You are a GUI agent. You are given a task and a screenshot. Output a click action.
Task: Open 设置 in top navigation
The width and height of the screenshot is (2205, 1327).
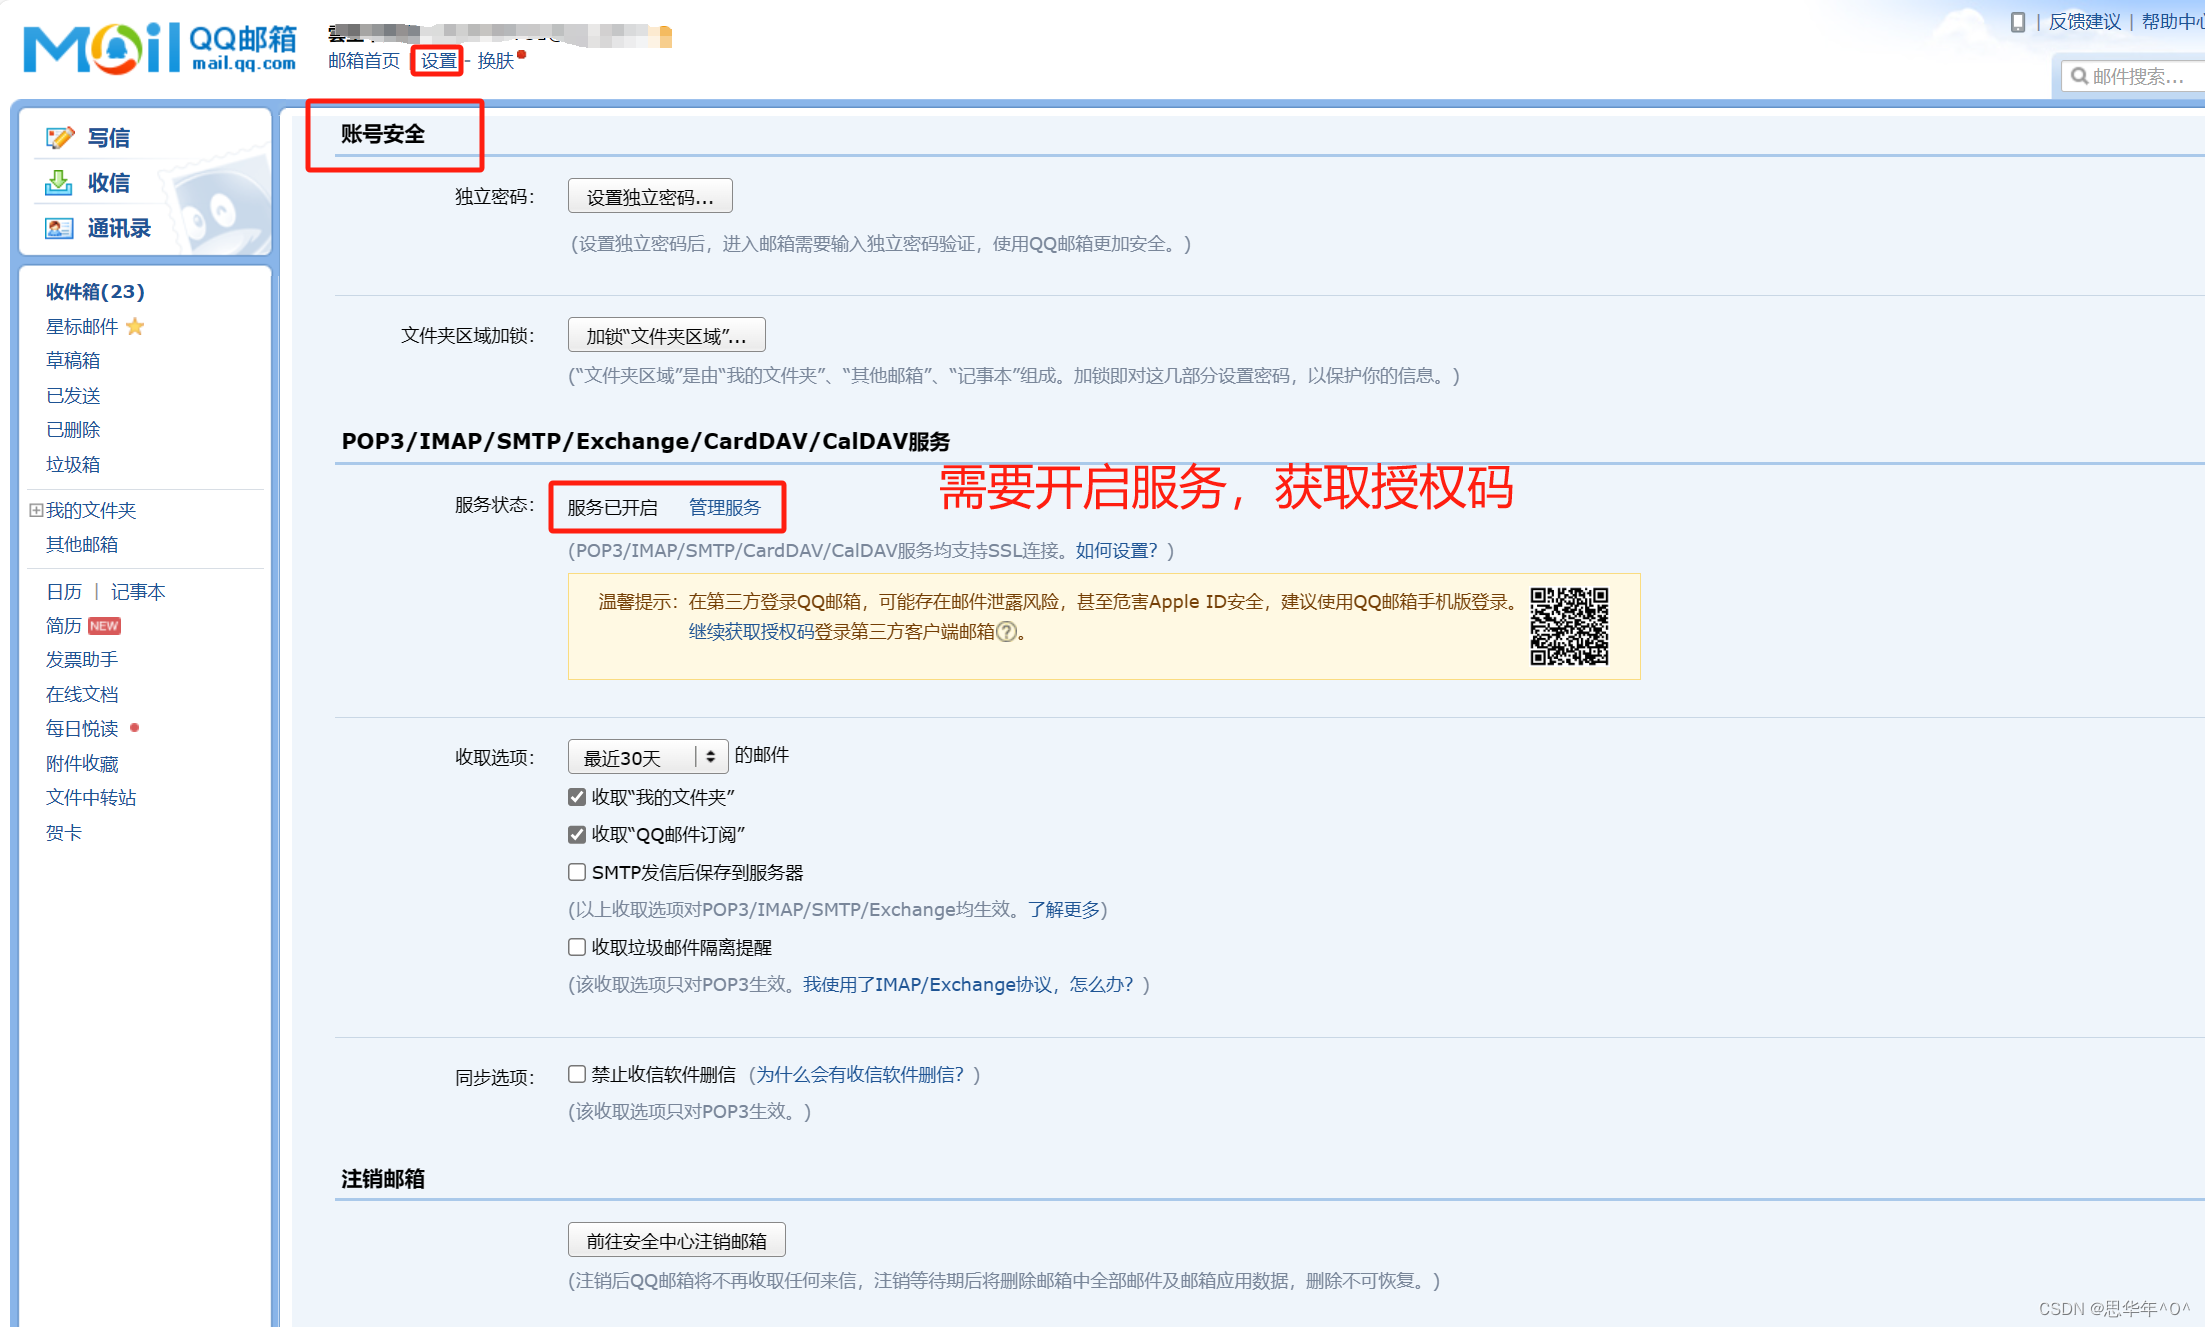437,61
